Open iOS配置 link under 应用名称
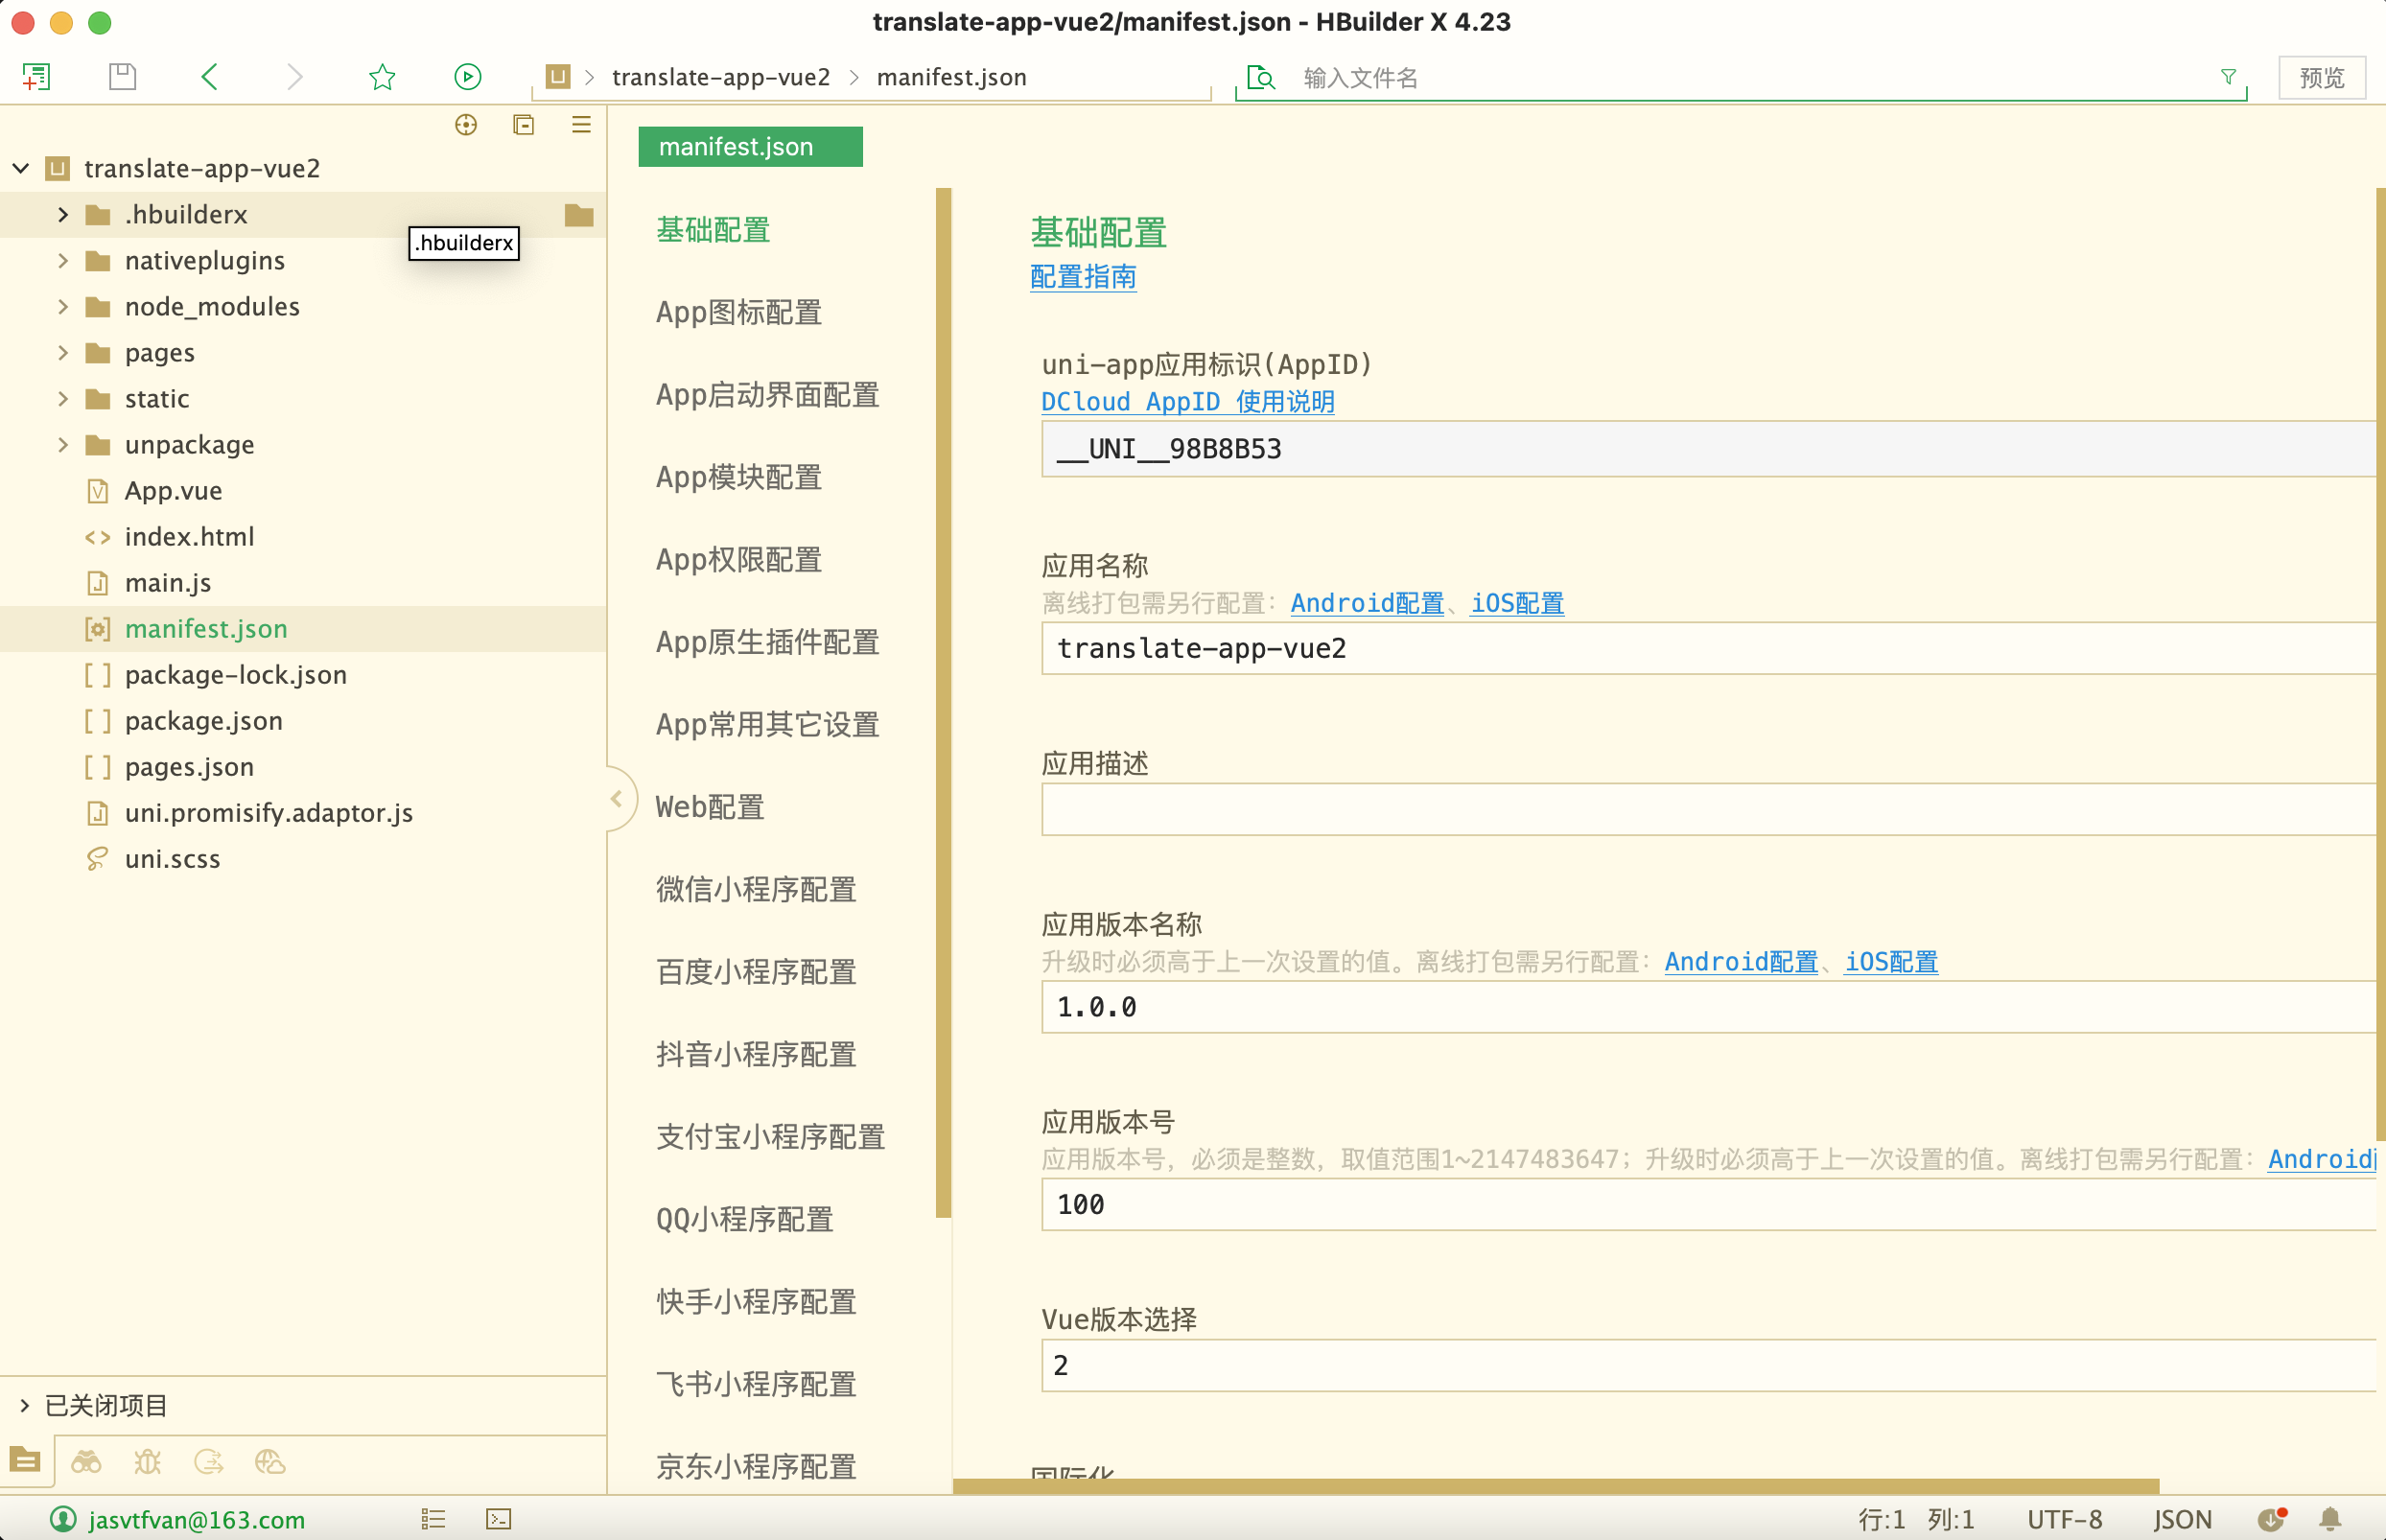 tap(1517, 603)
